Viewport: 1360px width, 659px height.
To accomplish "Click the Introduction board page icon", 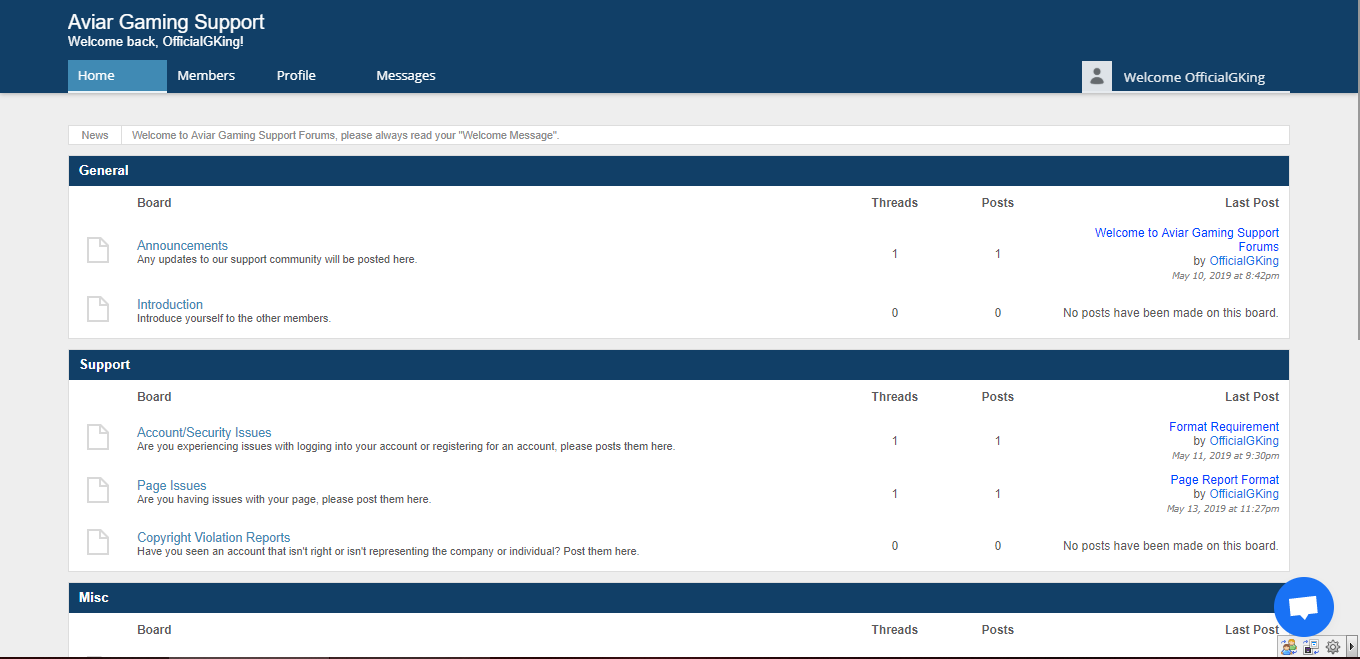I will pos(98,309).
